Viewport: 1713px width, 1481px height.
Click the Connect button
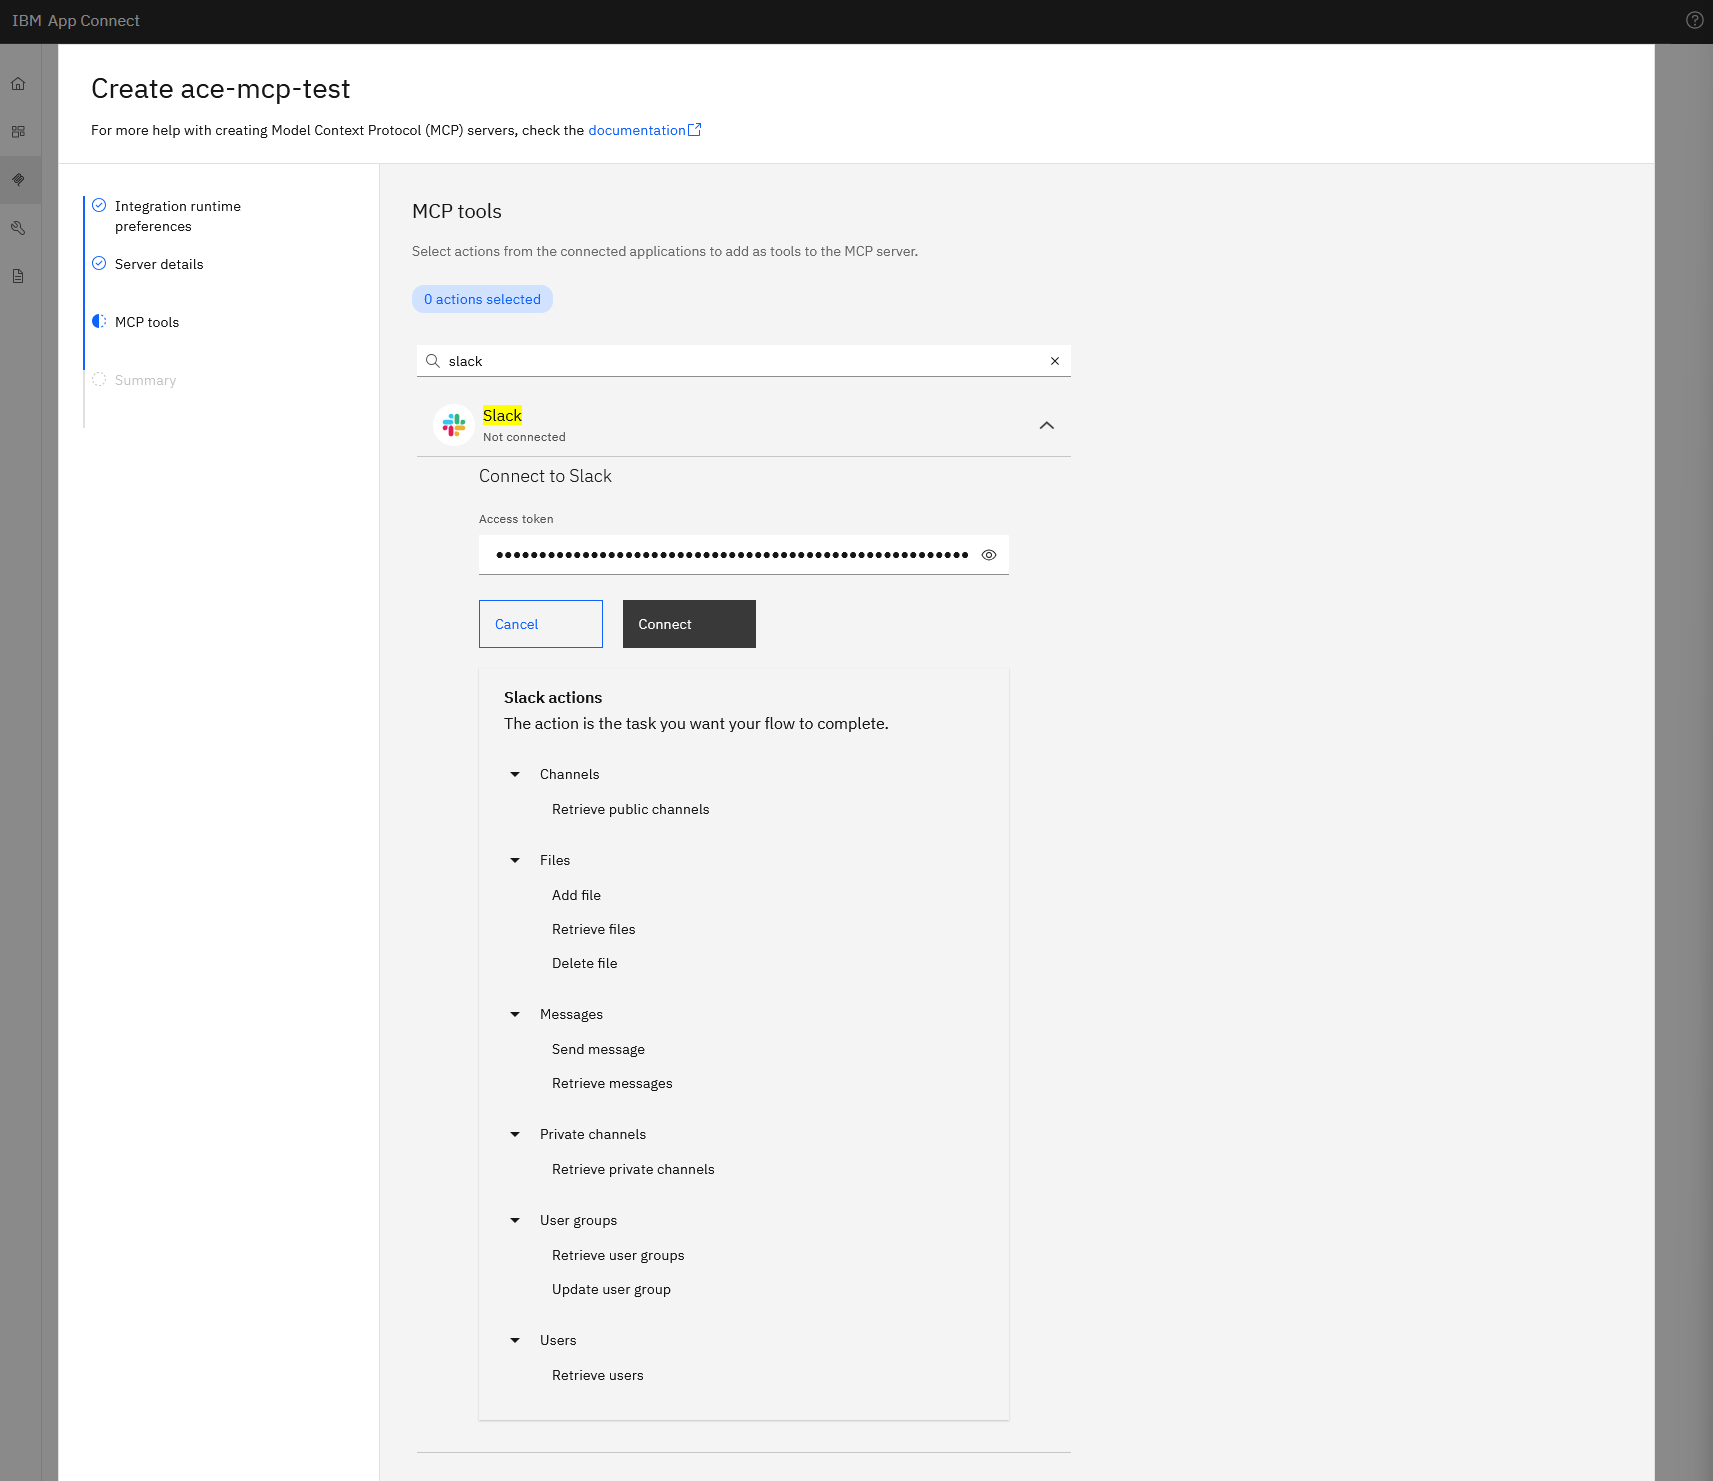coord(689,624)
